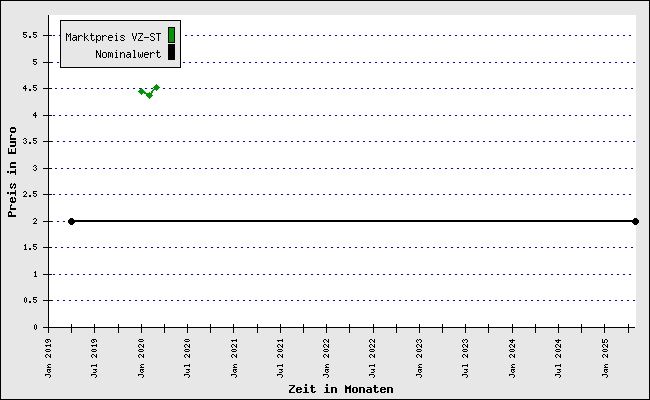Image resolution: width=650 pixels, height=400 pixels.
Task: Click the 5.5 value on price axis
Action: click(30, 35)
